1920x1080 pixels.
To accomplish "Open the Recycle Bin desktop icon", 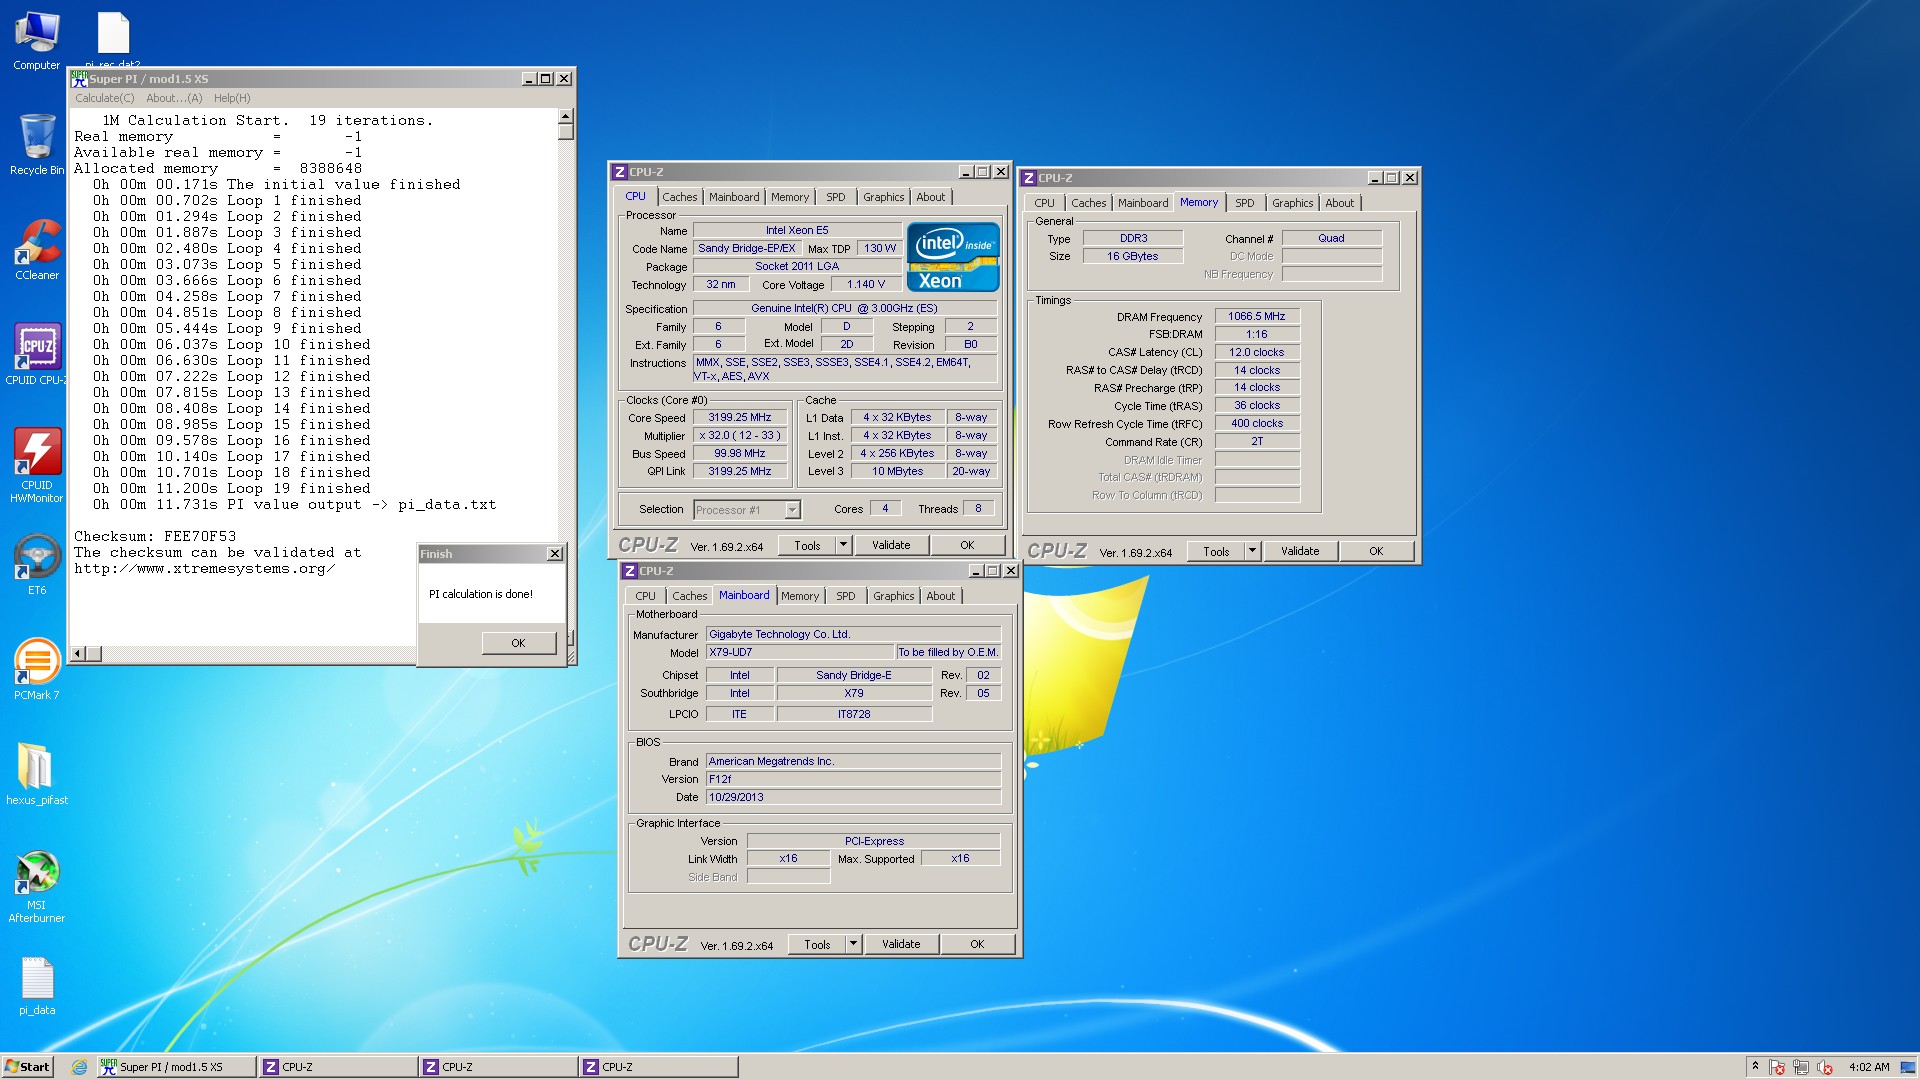I will point(37,145).
